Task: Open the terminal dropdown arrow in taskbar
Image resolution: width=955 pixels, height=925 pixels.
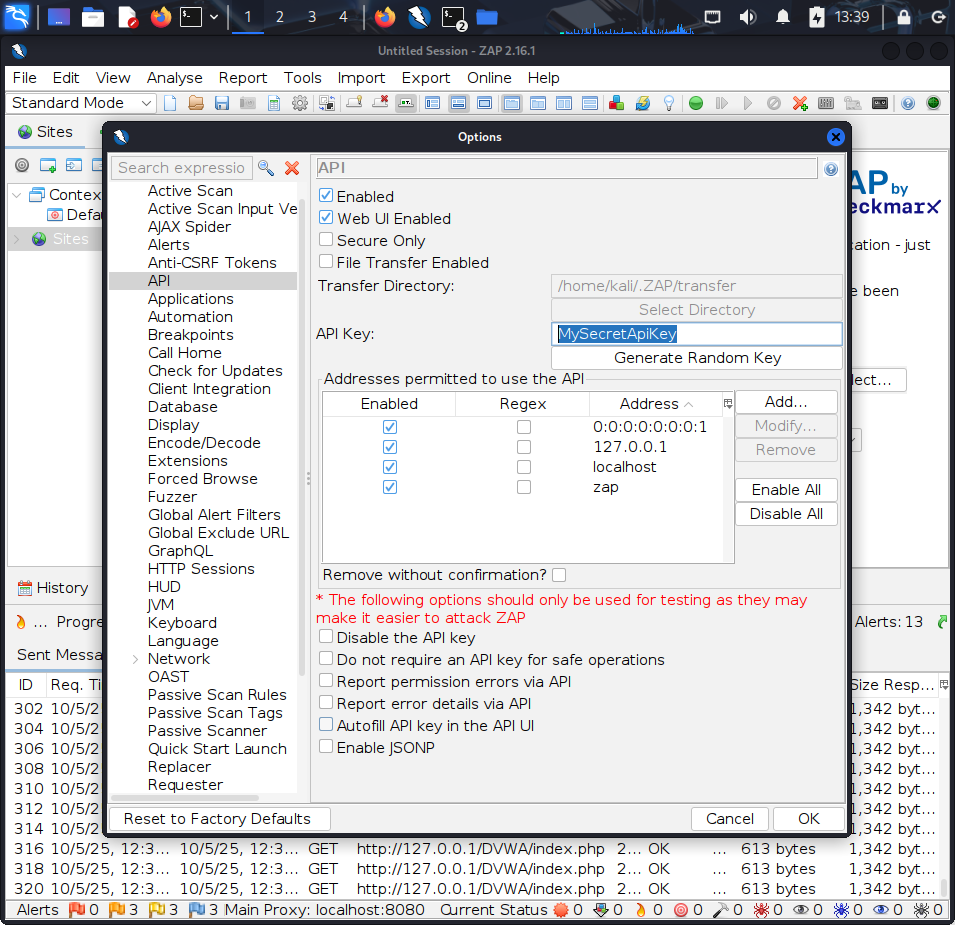Action: (x=214, y=17)
